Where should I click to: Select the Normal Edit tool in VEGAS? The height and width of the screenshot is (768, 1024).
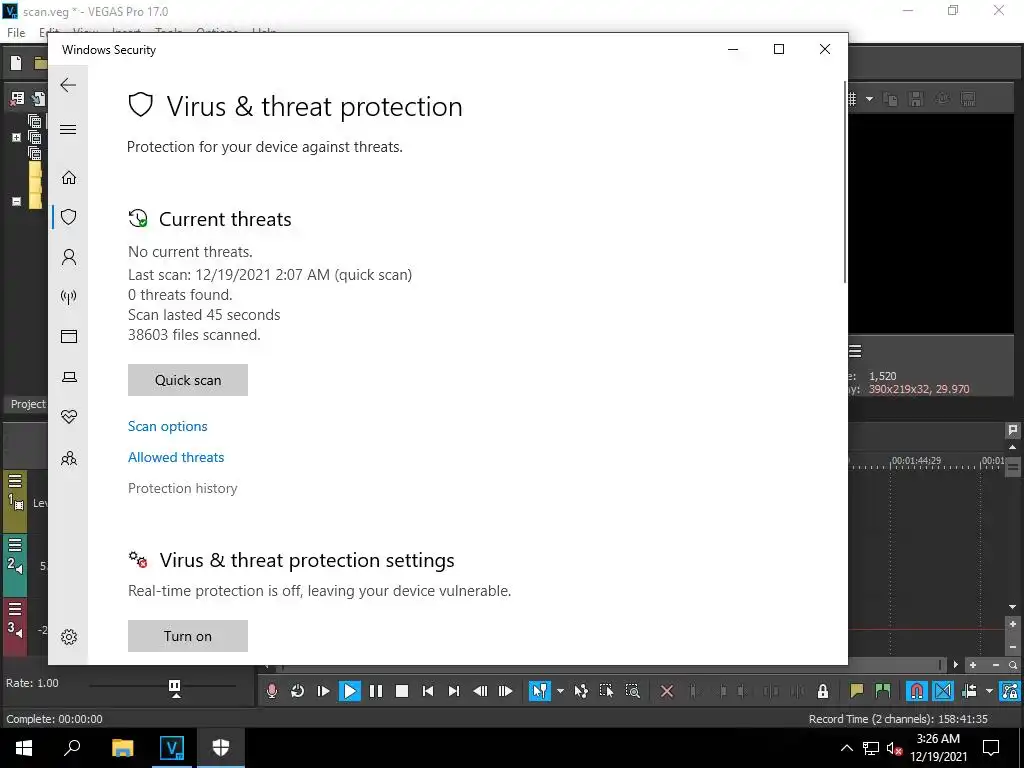[x=539, y=691]
